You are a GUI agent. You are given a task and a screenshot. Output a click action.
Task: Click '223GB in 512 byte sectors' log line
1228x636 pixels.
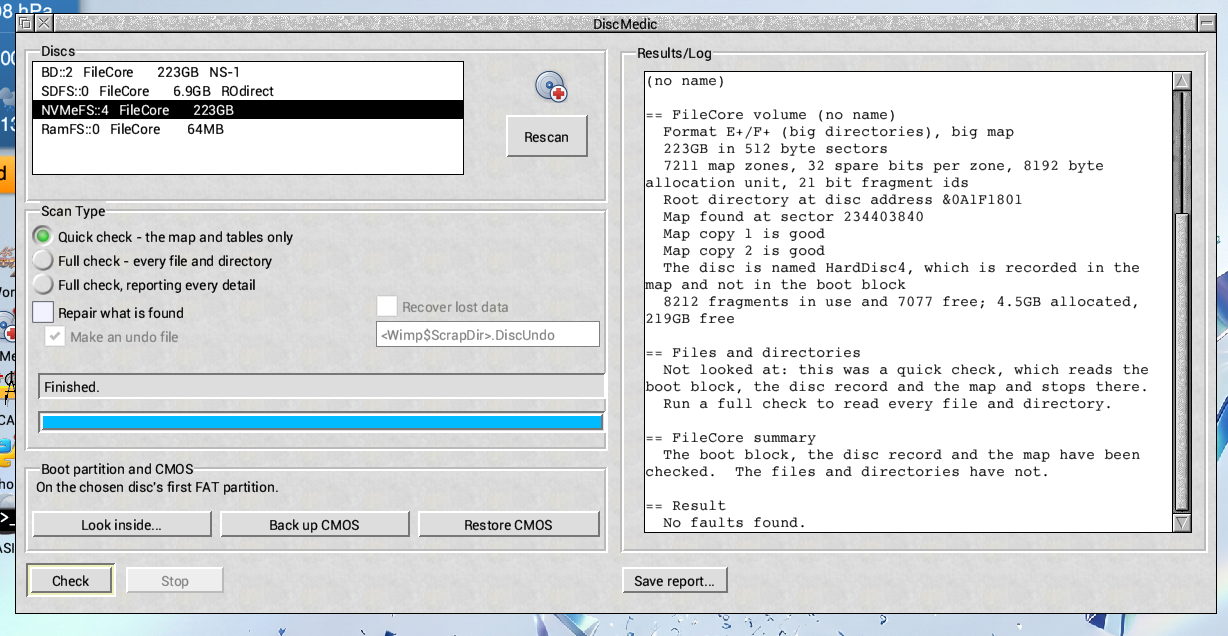click(x=775, y=148)
